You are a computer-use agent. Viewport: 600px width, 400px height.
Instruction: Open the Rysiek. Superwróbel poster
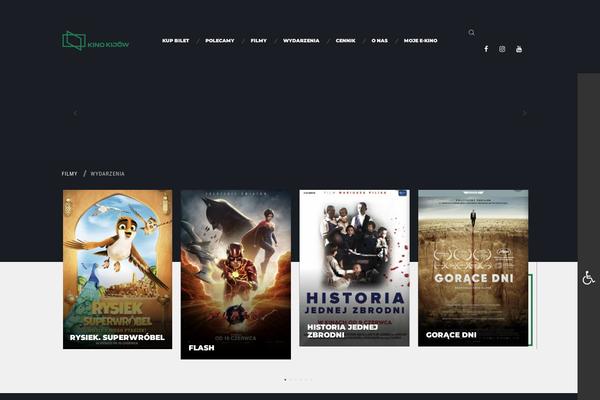click(117, 269)
